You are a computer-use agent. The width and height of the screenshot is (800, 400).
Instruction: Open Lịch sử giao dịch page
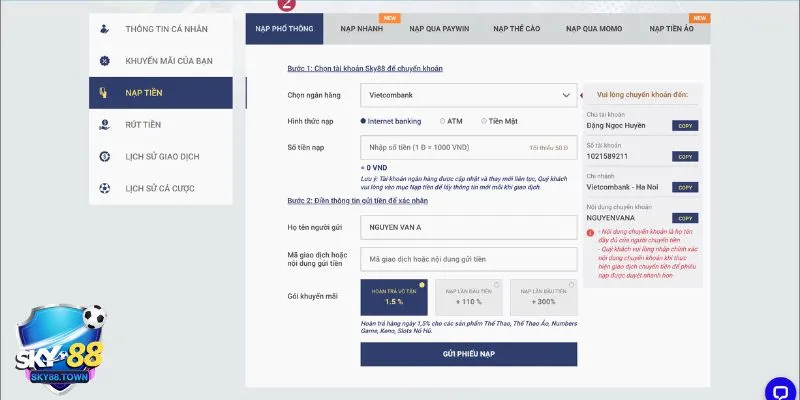pos(161,157)
